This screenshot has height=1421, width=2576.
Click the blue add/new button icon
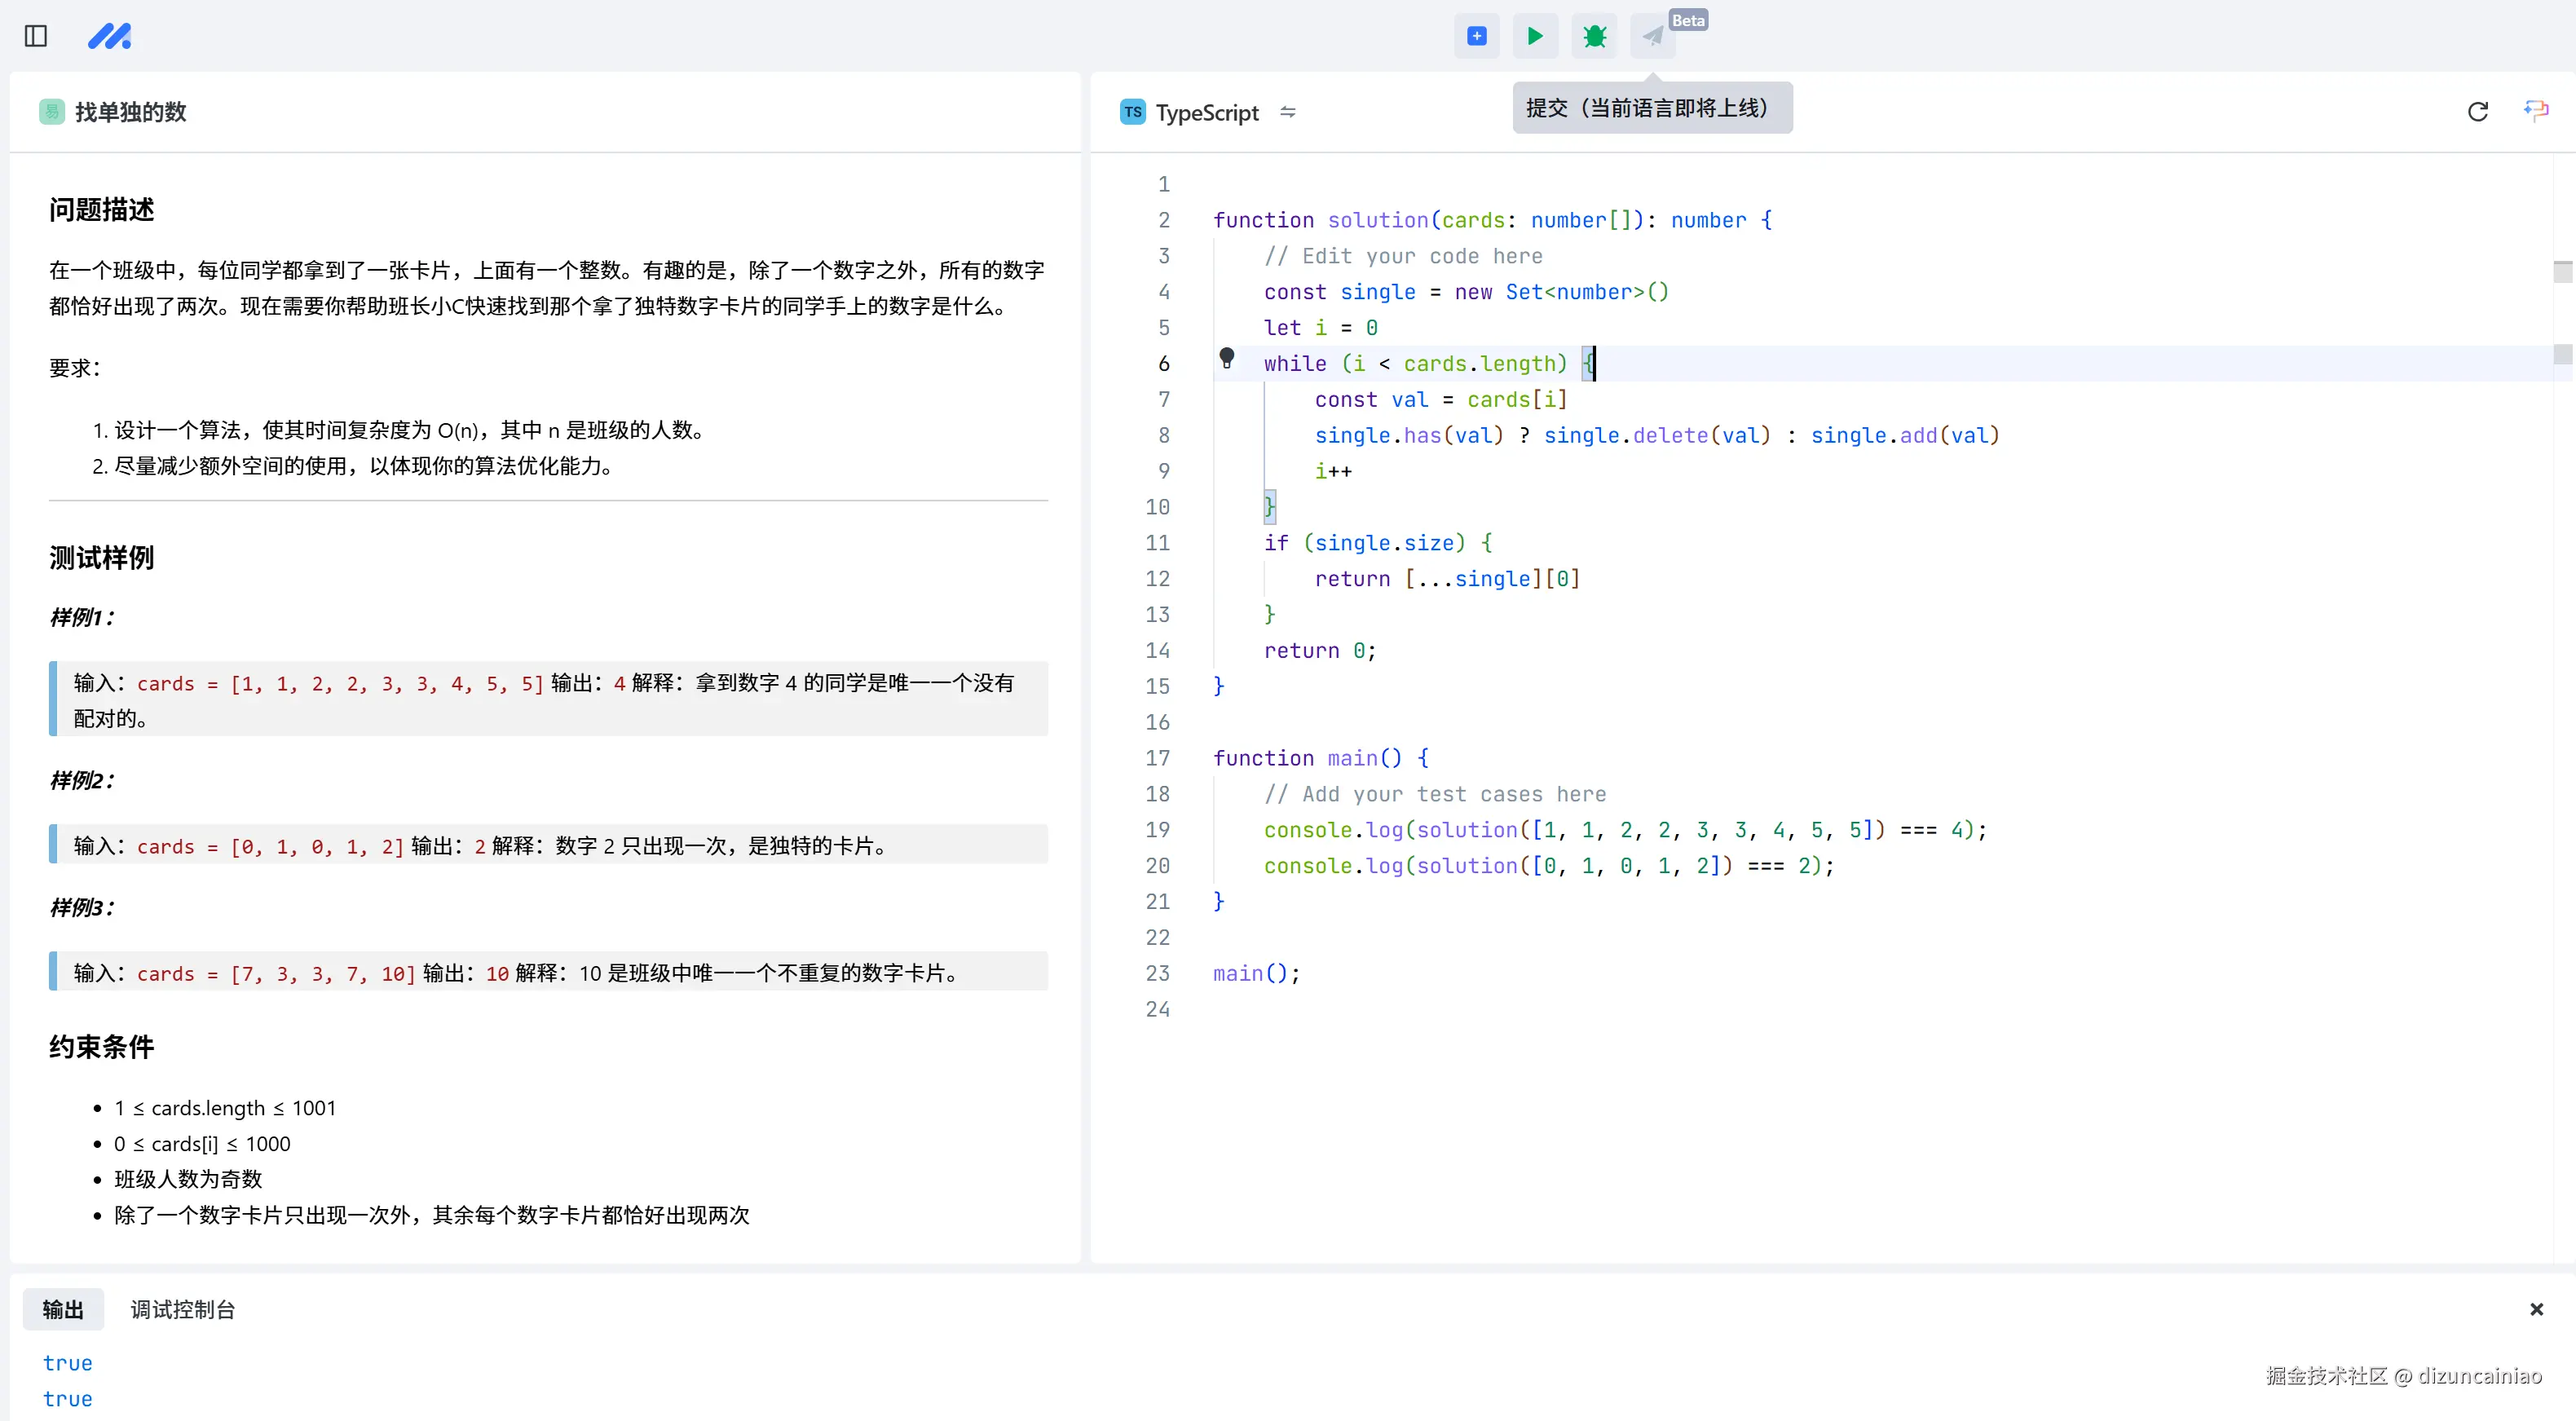(1476, 36)
